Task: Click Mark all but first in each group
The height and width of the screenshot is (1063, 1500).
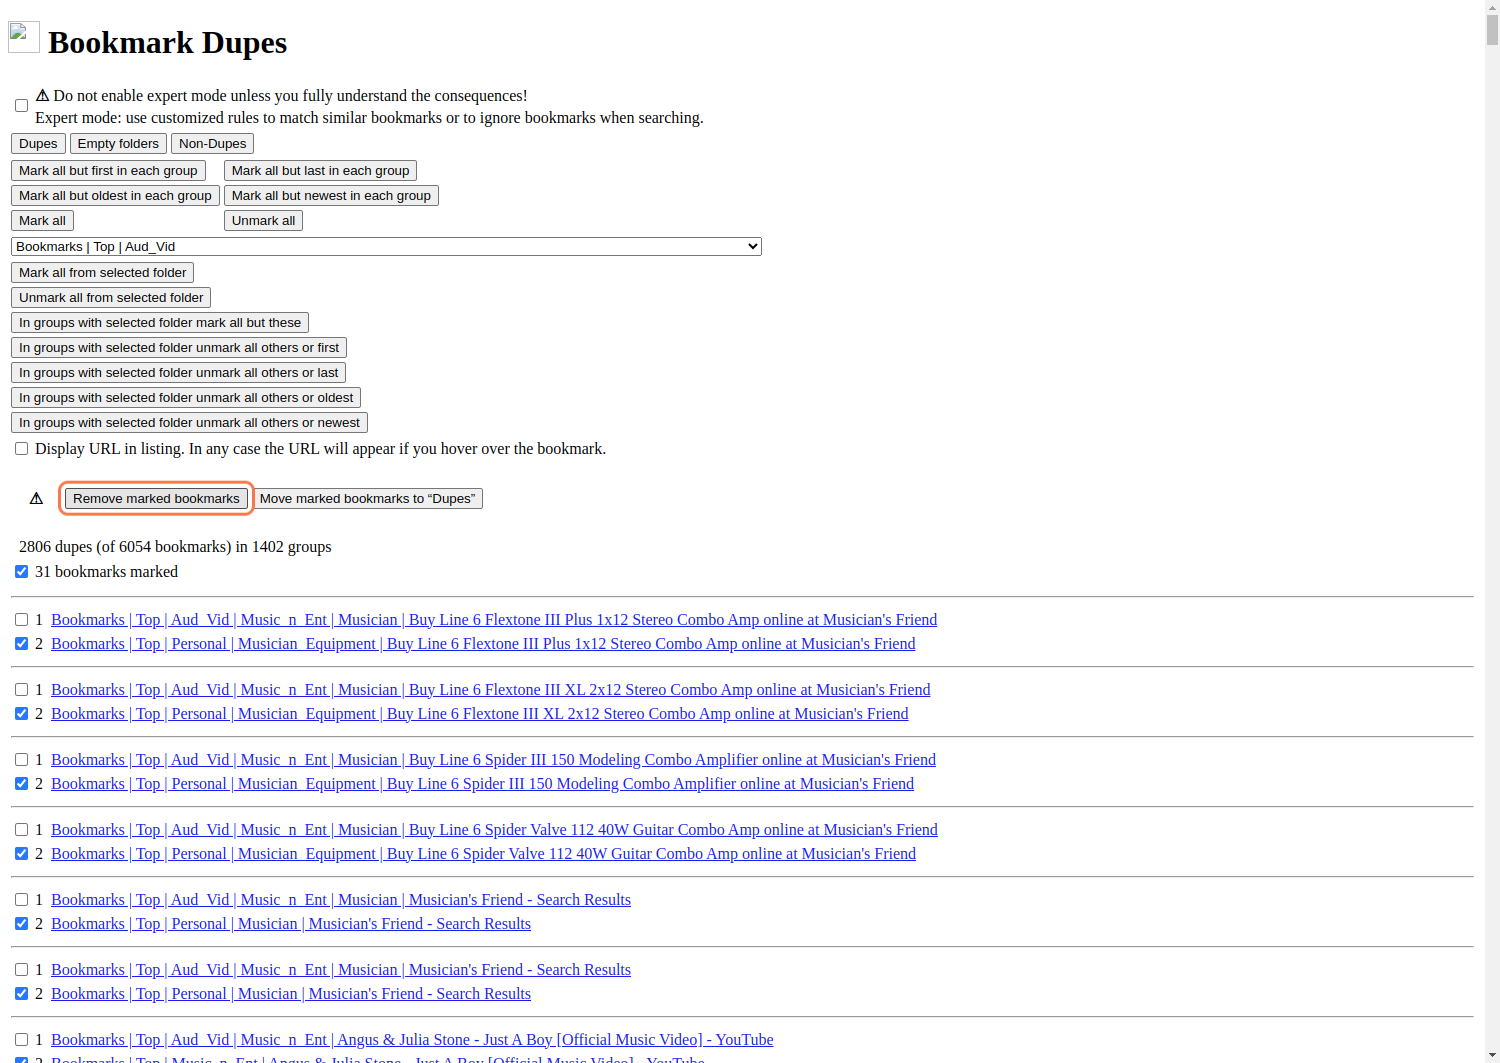Action: (x=108, y=171)
